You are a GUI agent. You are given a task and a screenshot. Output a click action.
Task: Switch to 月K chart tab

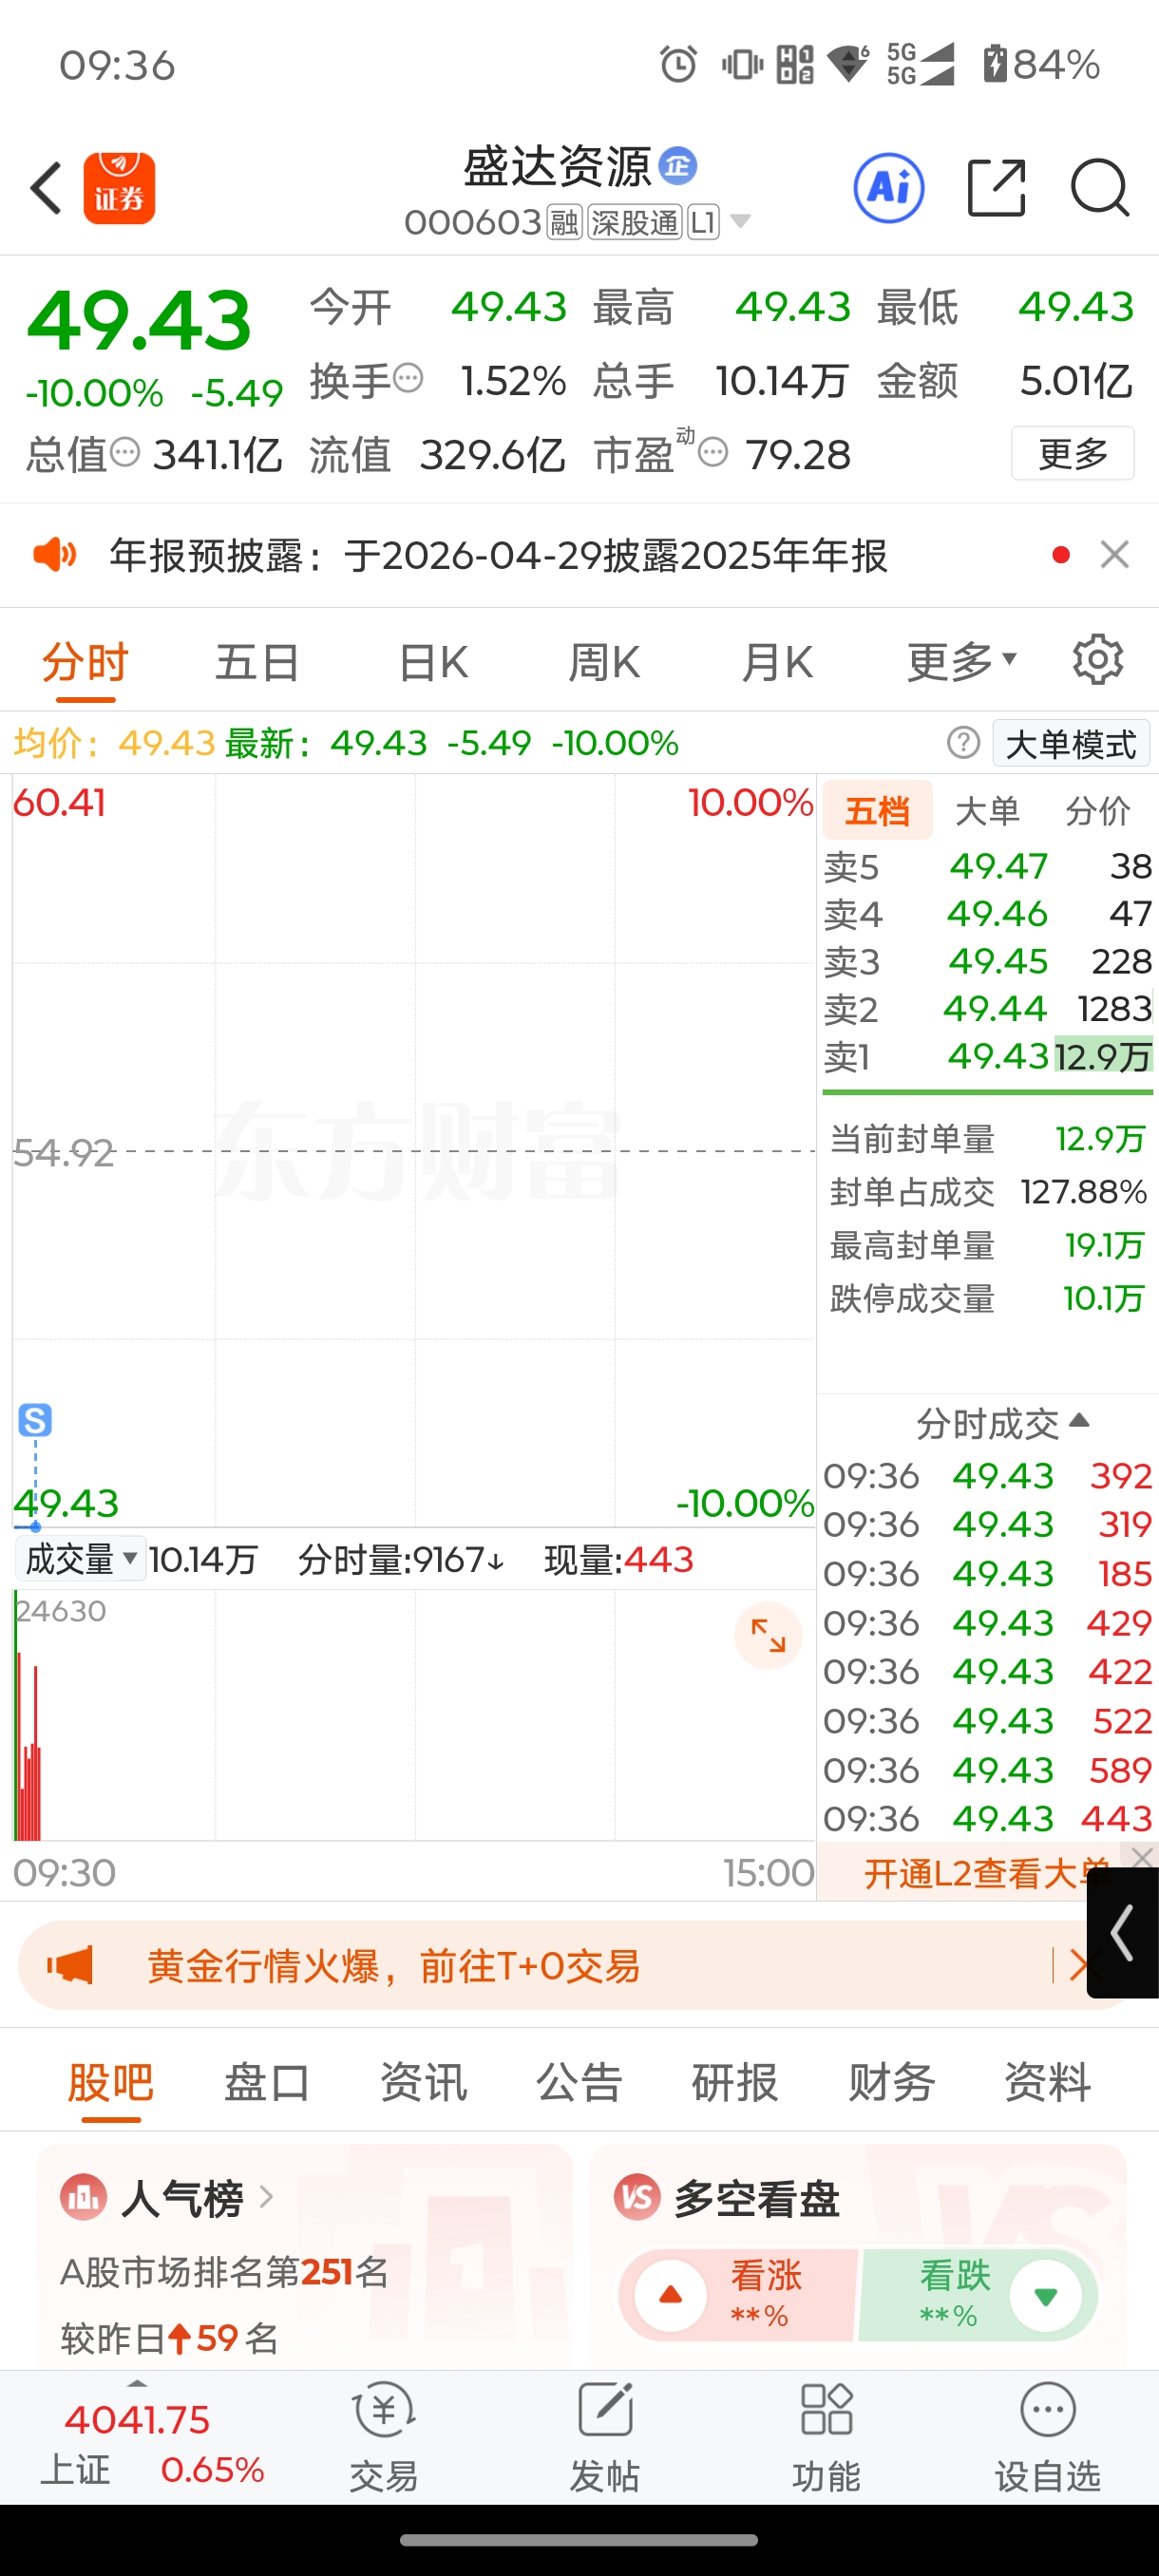pos(777,662)
